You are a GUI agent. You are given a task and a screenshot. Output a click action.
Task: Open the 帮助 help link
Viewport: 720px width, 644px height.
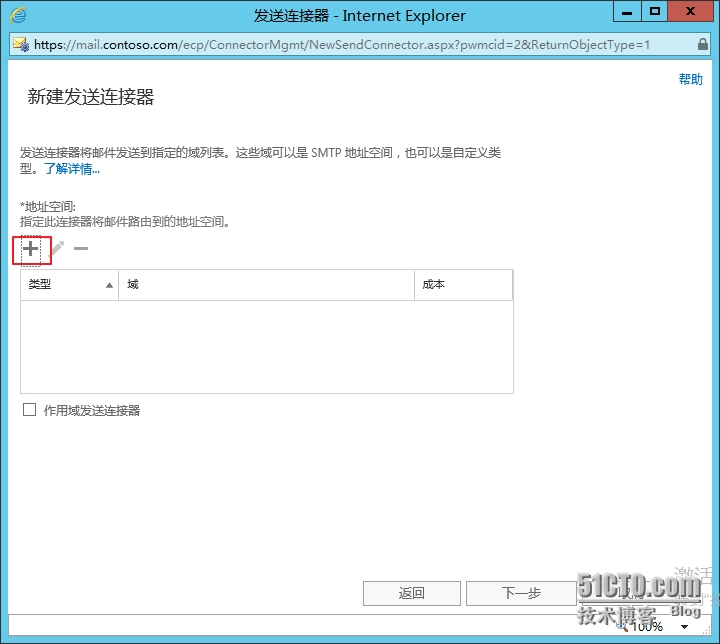click(x=690, y=80)
